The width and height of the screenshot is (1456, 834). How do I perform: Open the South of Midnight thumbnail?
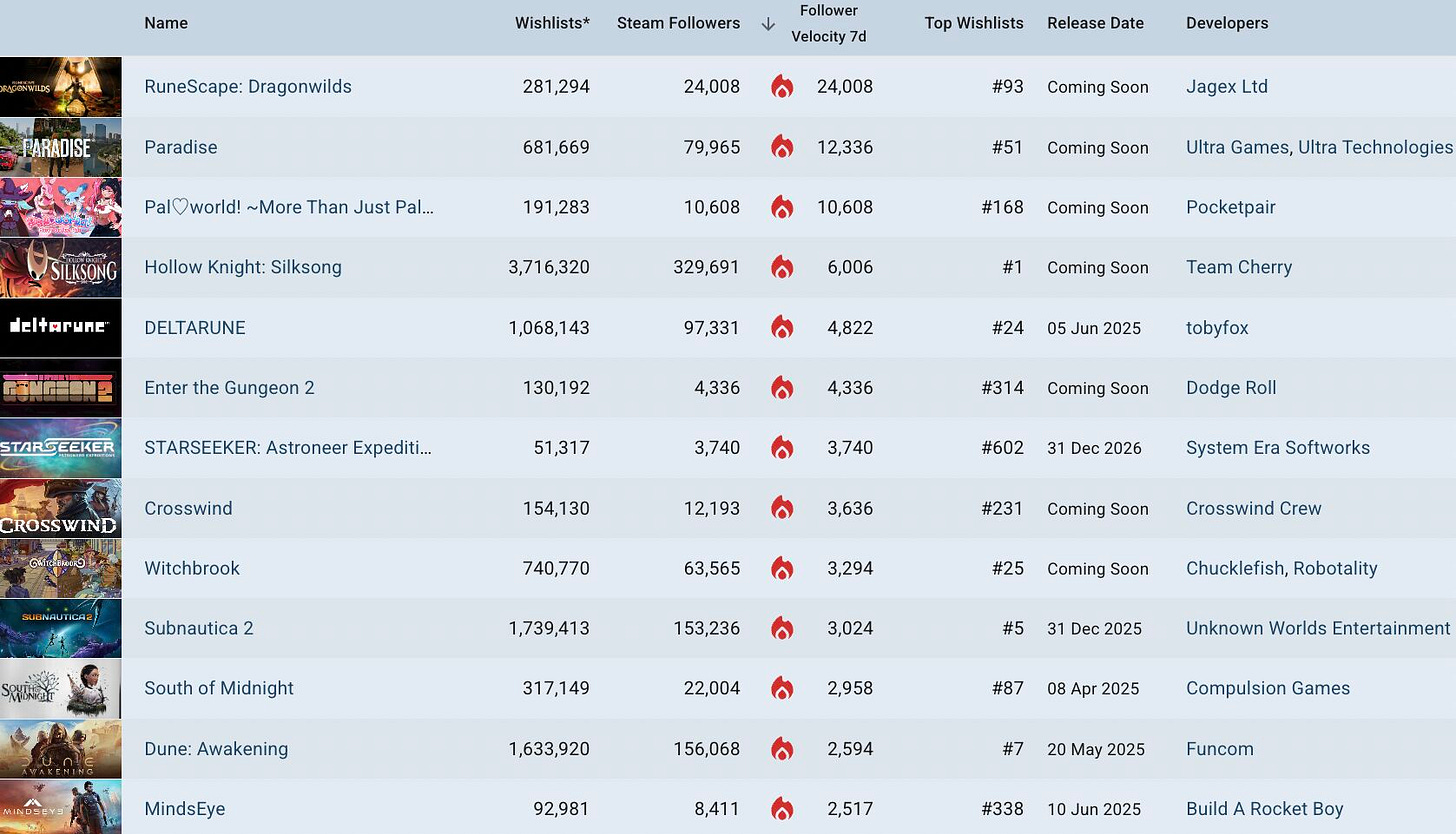coord(60,688)
